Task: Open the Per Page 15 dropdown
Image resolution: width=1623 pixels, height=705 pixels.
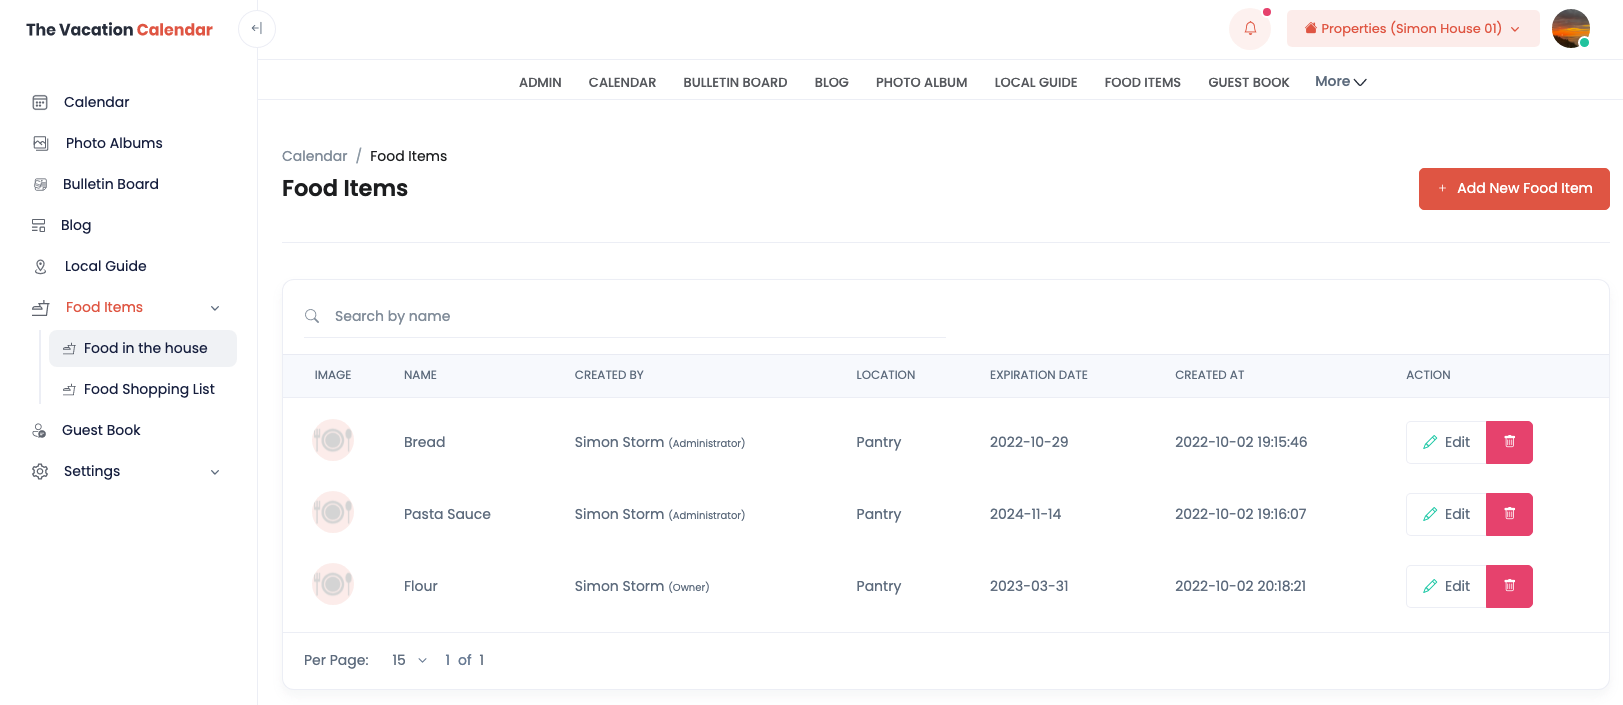Action: click(409, 660)
